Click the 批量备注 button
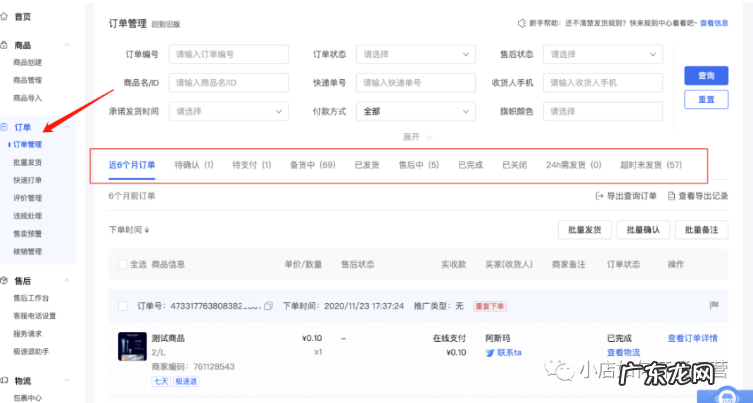The image size is (753, 403). (x=702, y=230)
